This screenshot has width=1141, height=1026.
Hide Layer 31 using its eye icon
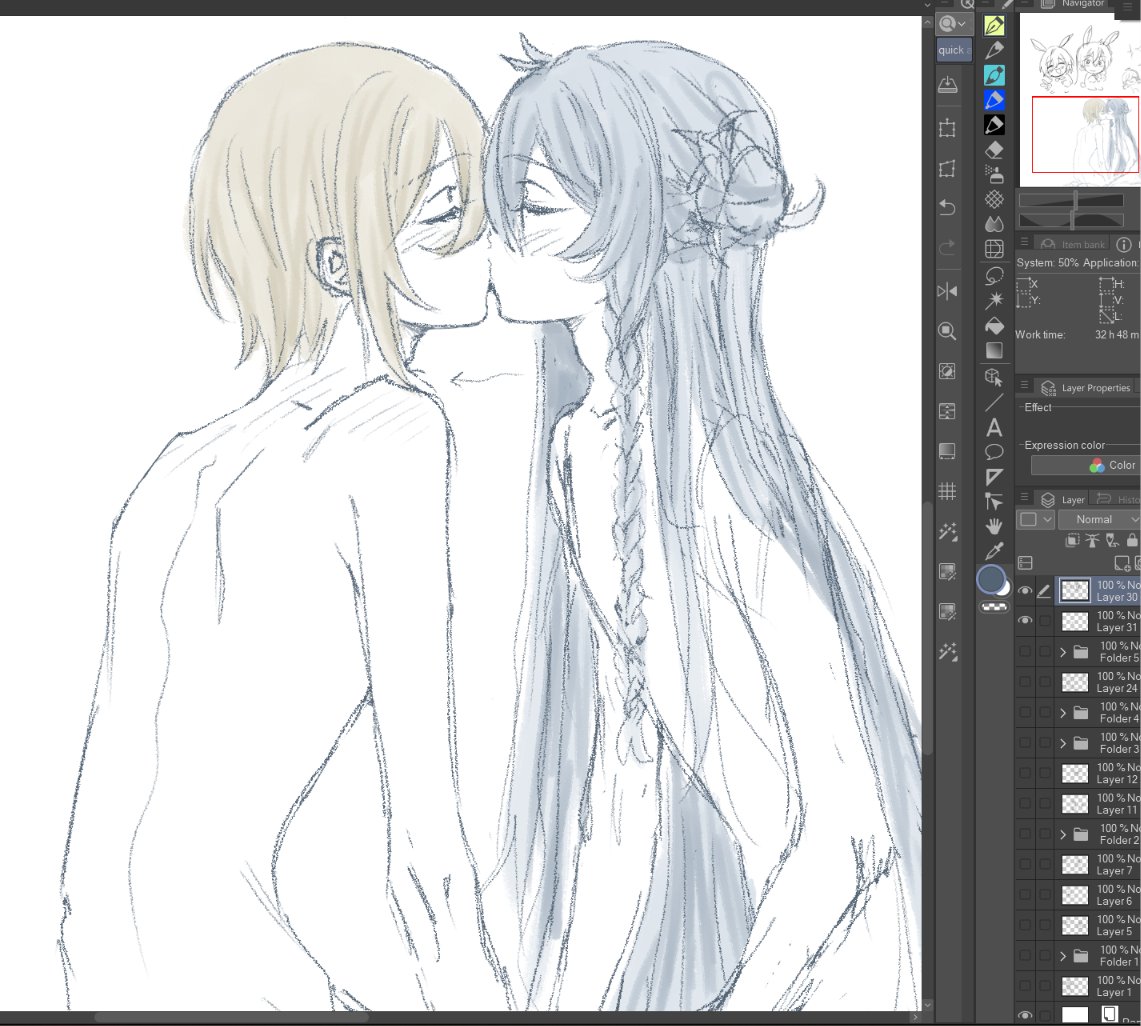(1025, 621)
